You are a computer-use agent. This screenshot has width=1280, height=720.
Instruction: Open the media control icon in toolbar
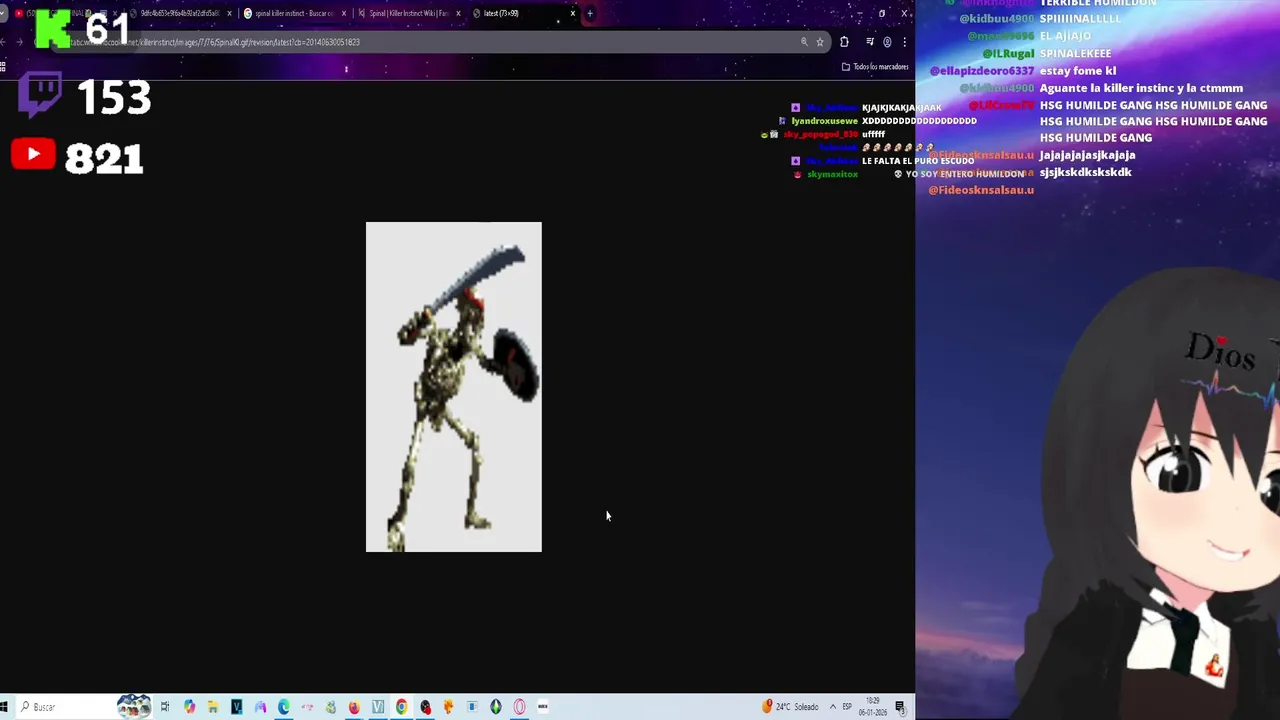870,42
